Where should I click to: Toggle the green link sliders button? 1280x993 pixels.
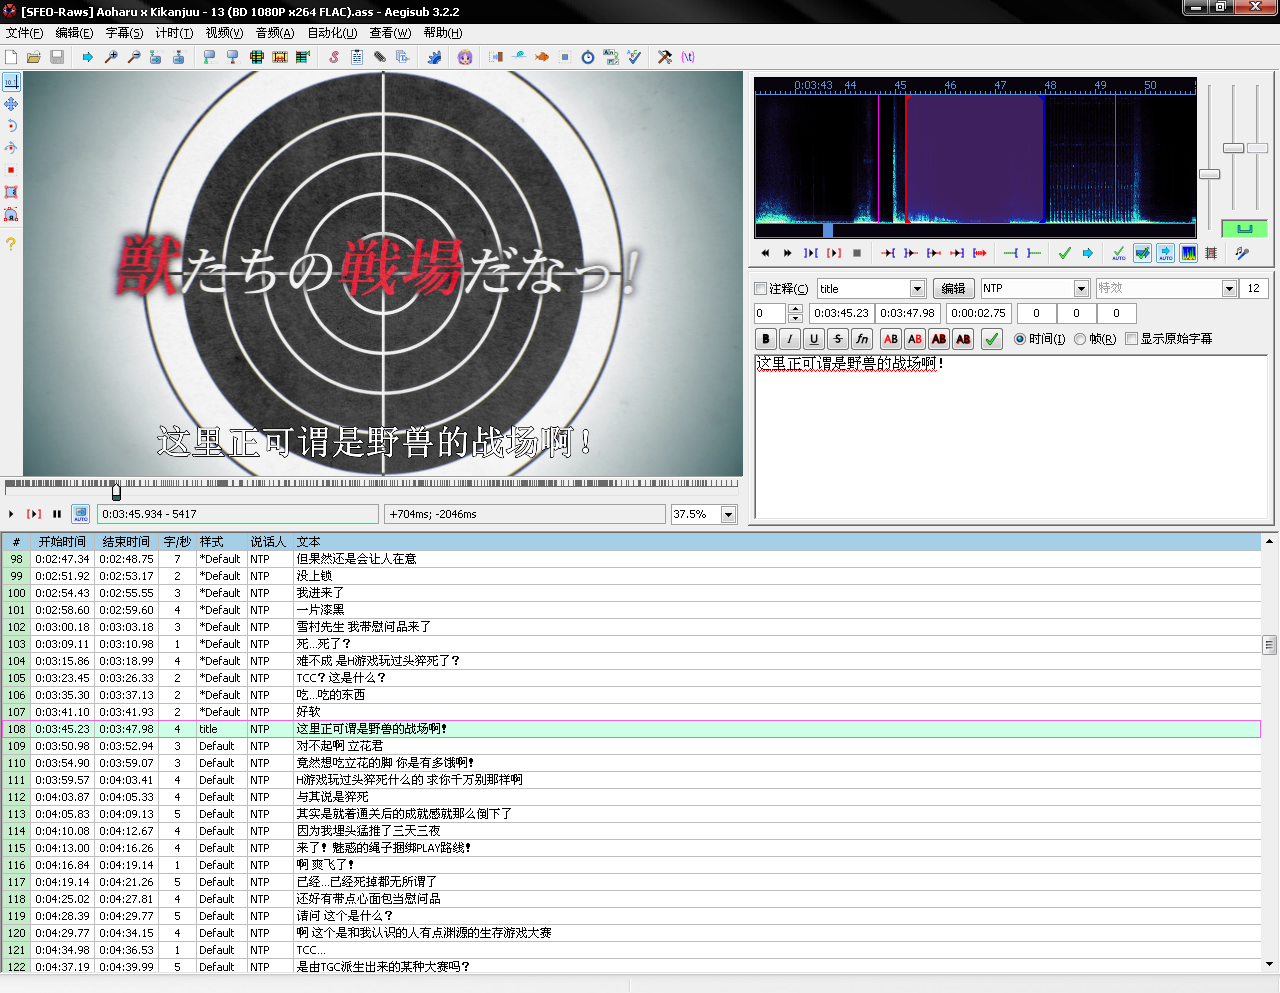tap(1244, 229)
